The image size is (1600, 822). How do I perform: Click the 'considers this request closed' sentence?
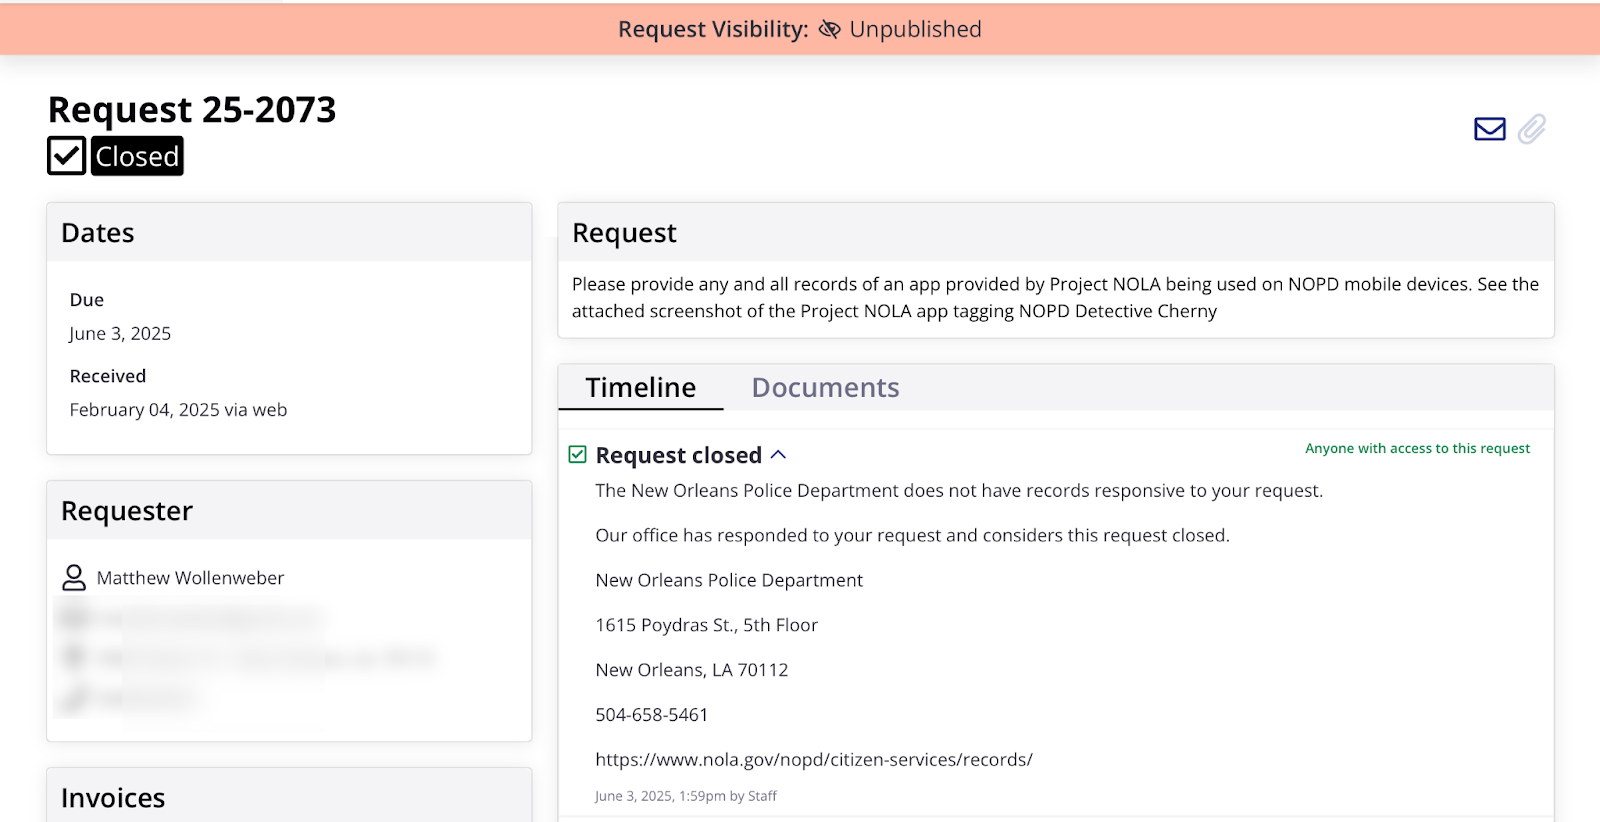click(912, 536)
